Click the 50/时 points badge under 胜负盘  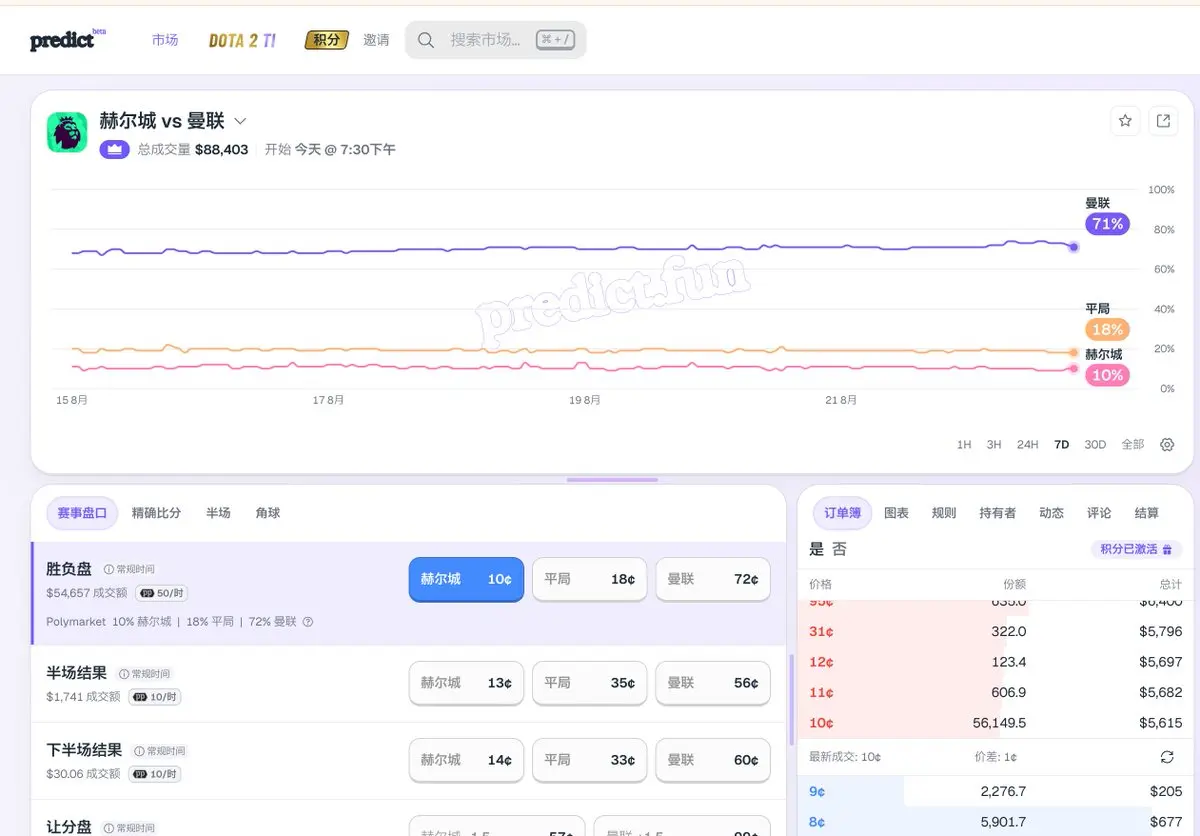pos(161,593)
